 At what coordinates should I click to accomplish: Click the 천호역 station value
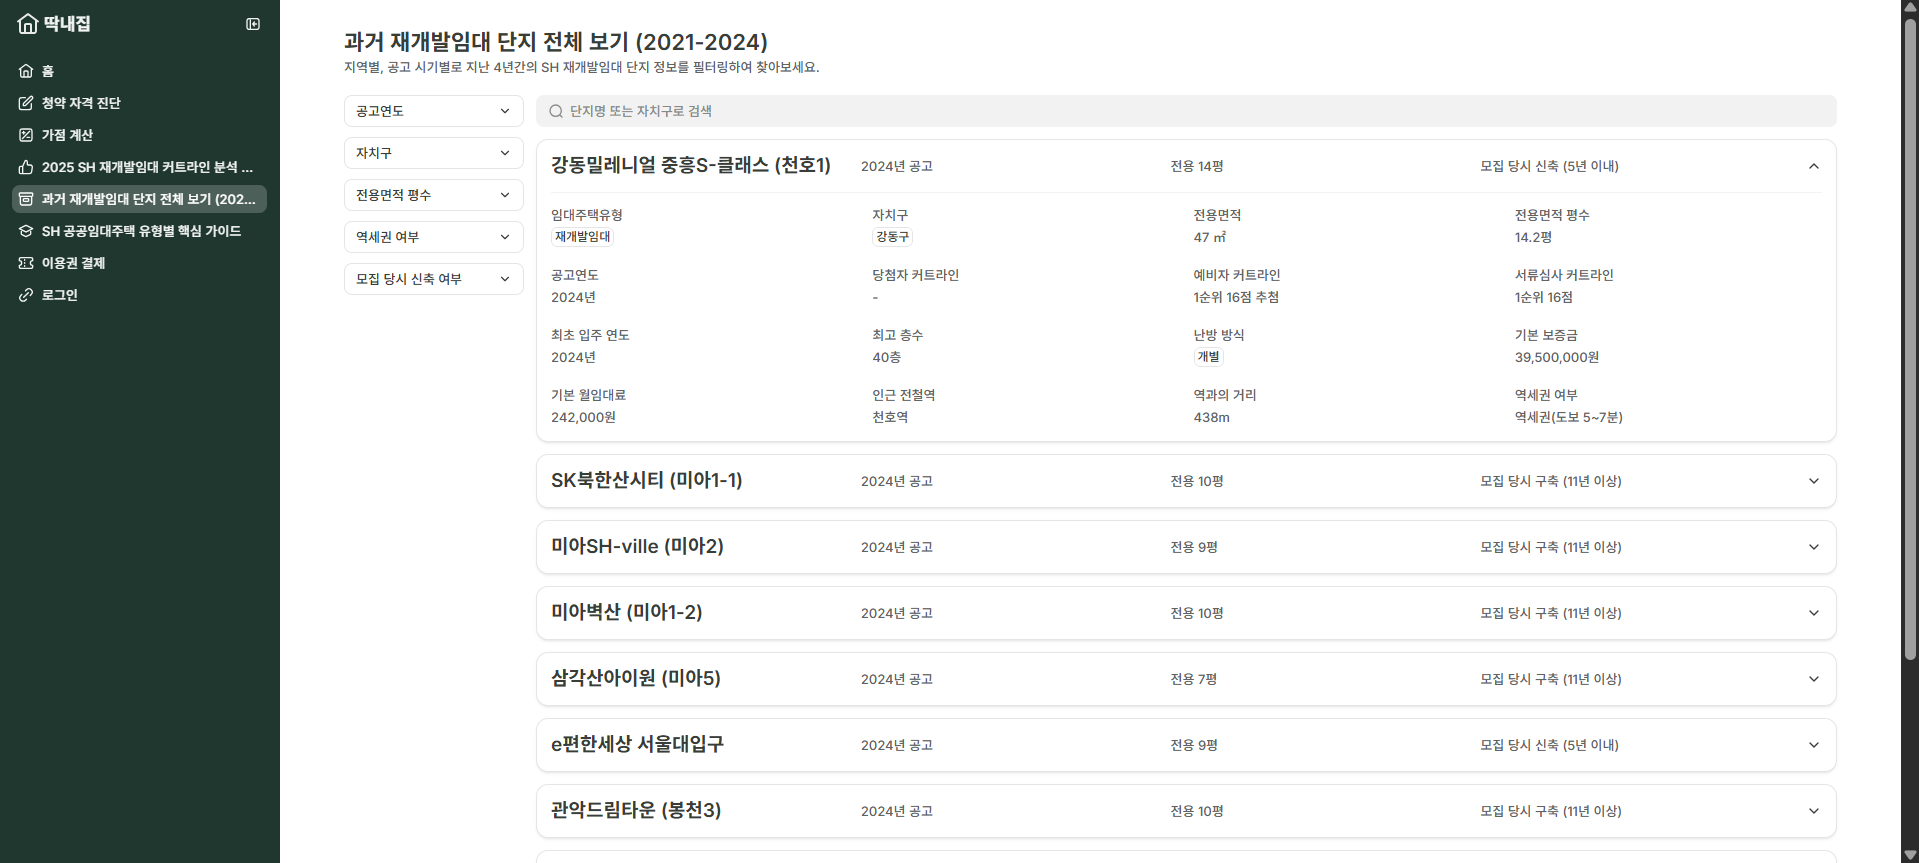[890, 417]
